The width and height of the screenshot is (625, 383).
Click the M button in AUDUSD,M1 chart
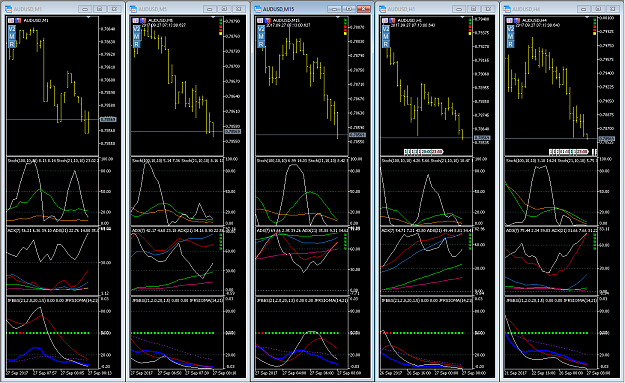click(x=12, y=37)
